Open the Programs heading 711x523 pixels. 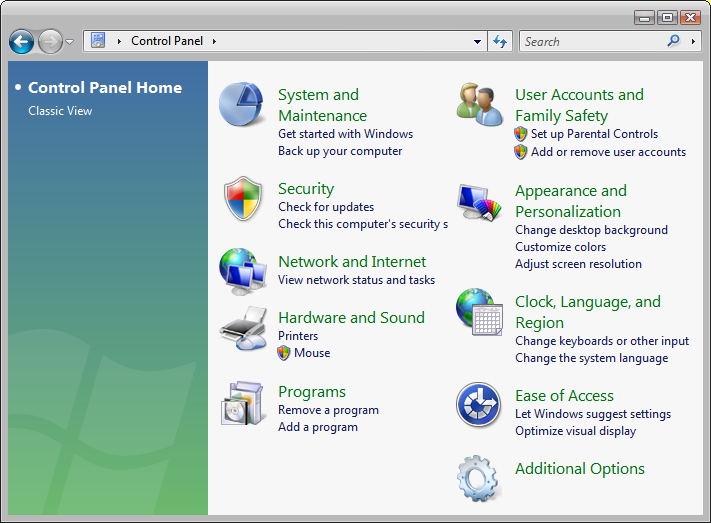point(312,391)
